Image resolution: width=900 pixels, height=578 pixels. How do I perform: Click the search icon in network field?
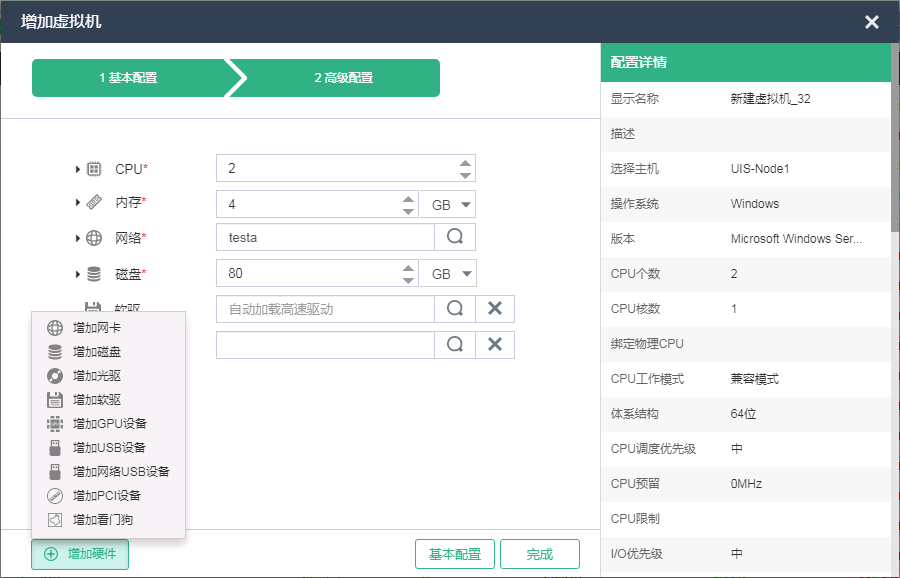coord(454,237)
